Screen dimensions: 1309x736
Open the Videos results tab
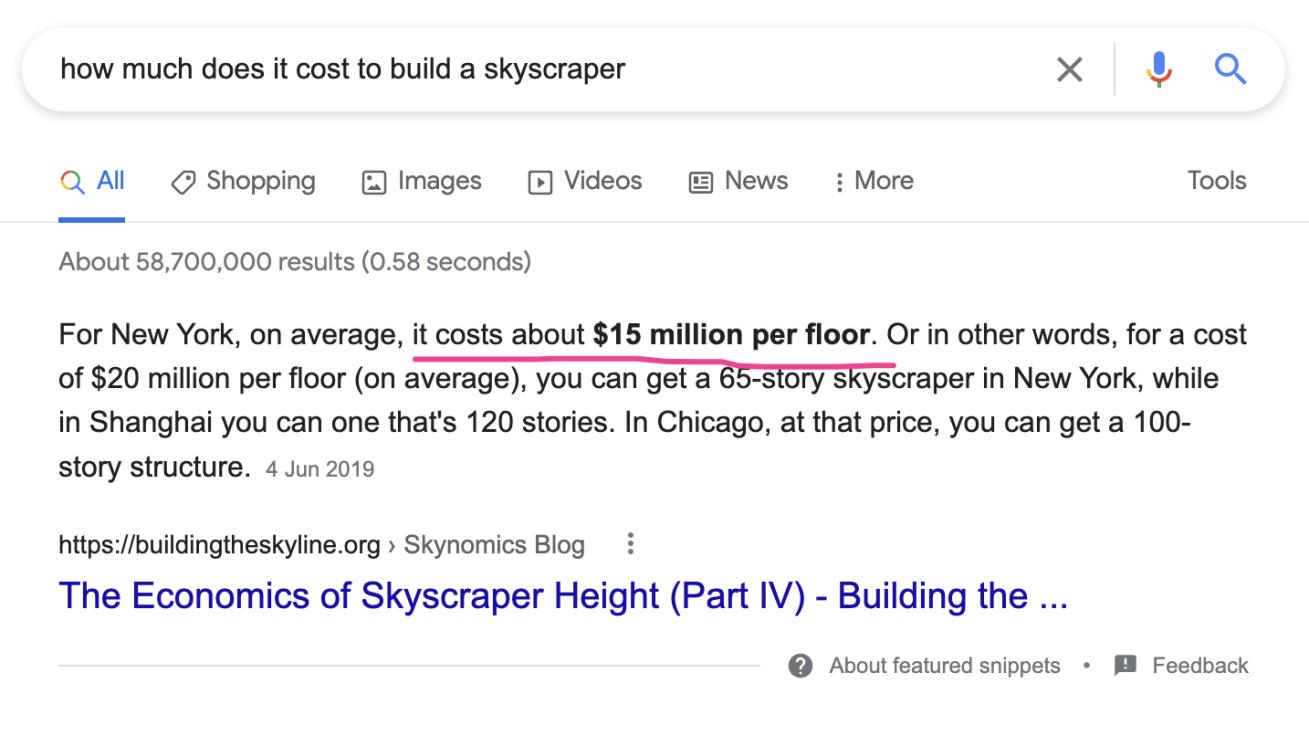(584, 181)
